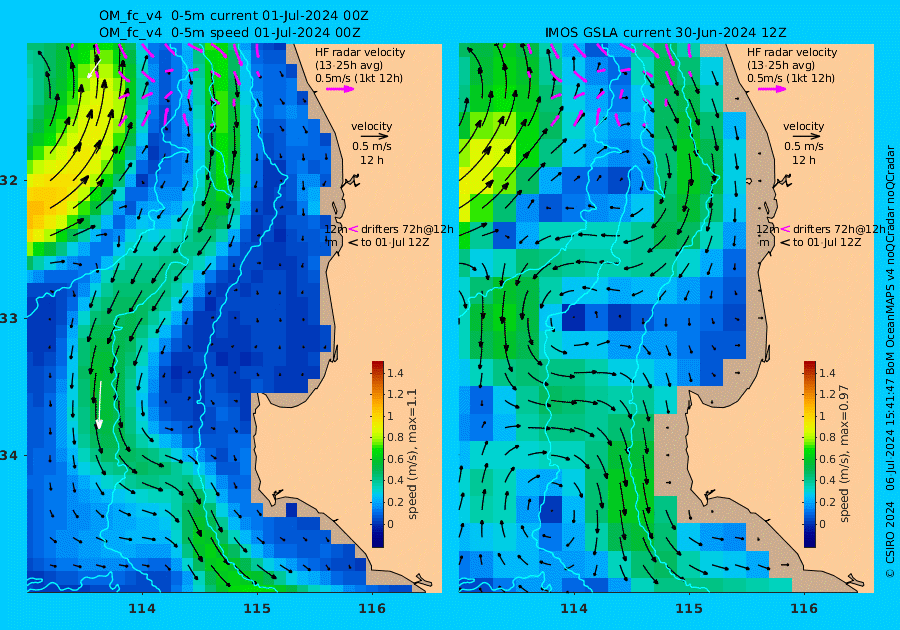Screen dimensions: 900x630
Task: Click the '© CSIRO 2024' vertical copyright text
Action: (x=890, y=539)
